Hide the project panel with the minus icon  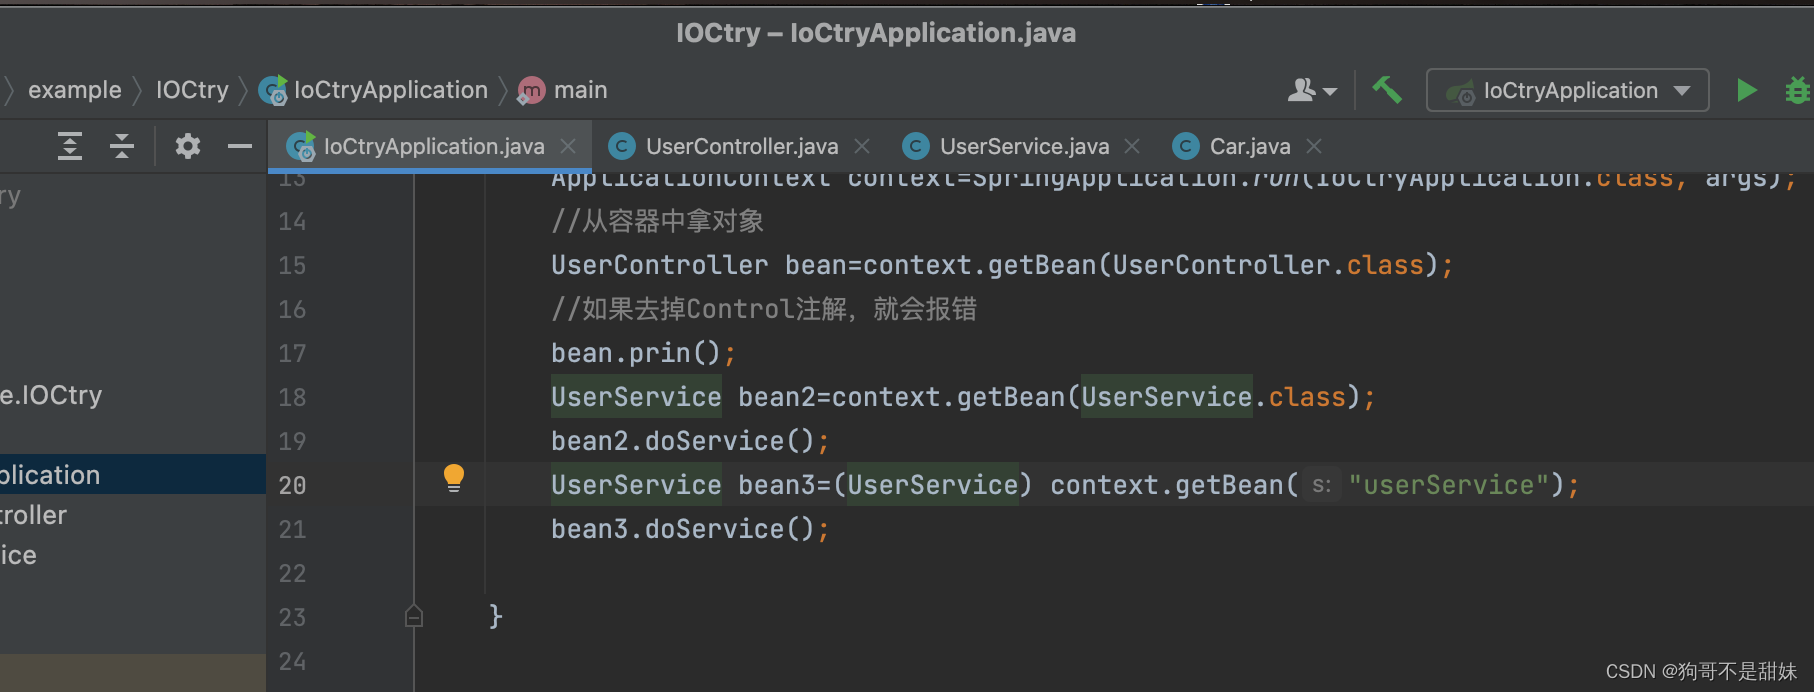click(x=240, y=146)
